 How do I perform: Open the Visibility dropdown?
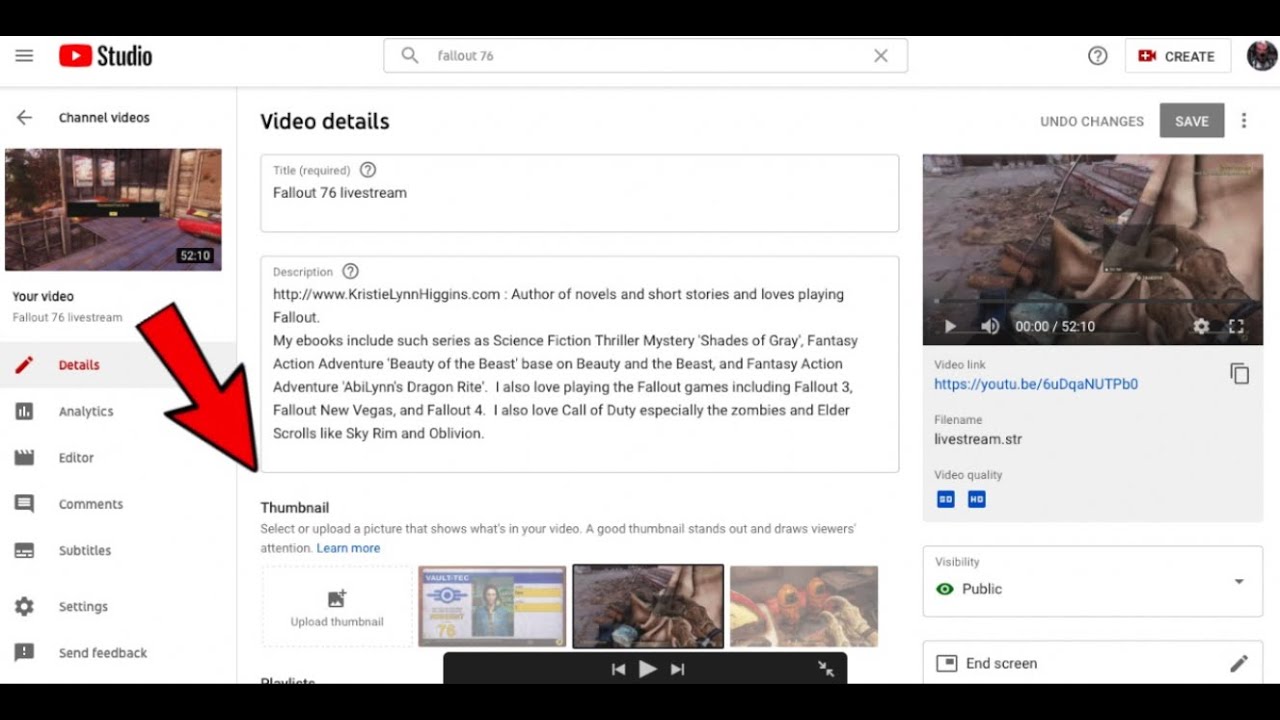1093,581
